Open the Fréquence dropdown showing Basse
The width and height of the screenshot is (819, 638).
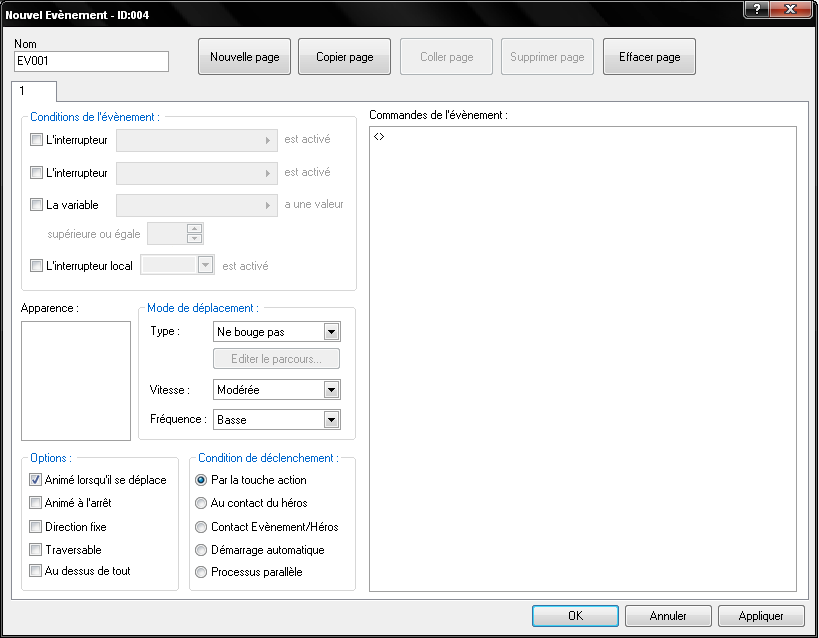(277, 420)
